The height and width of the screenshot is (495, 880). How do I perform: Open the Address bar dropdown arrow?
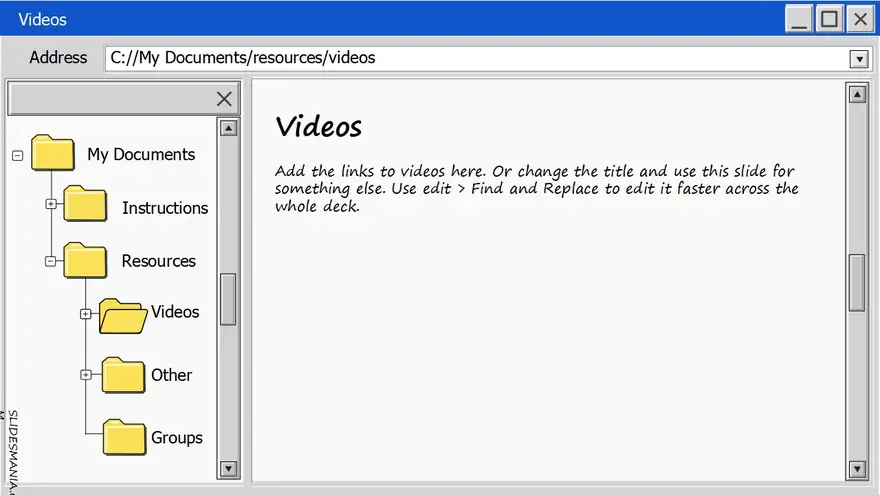(x=859, y=59)
